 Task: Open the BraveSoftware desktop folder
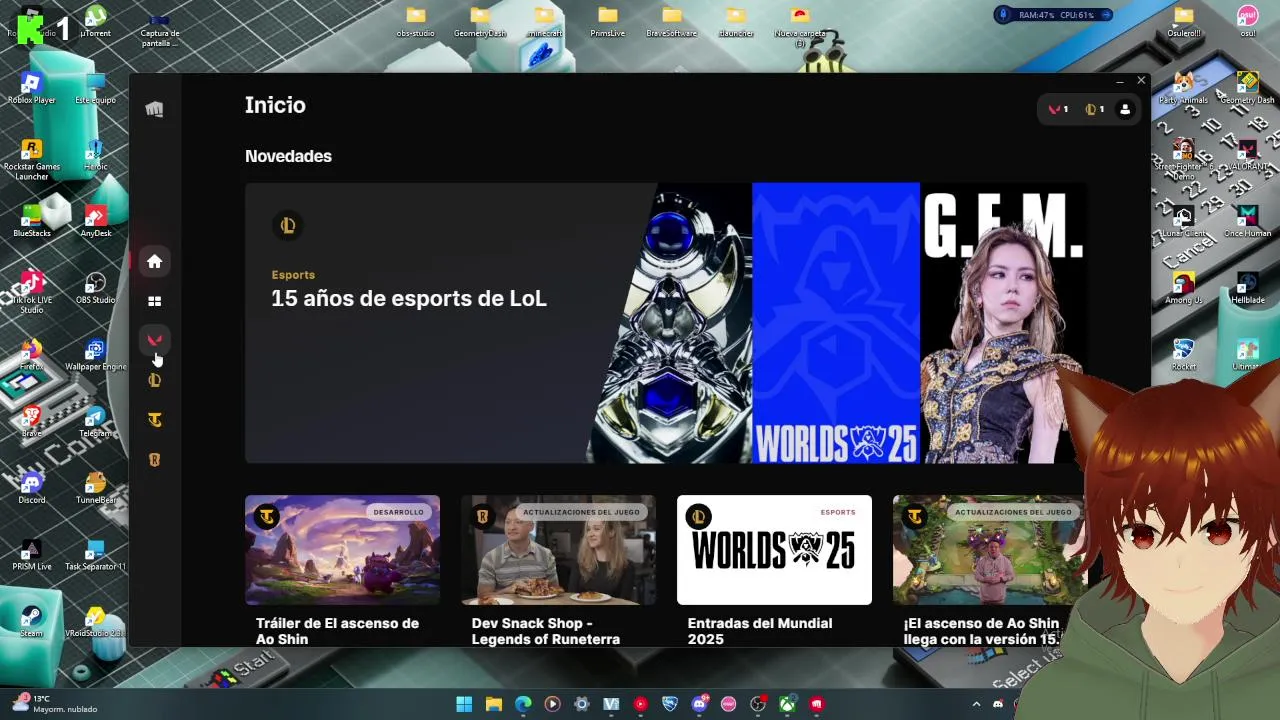click(671, 22)
